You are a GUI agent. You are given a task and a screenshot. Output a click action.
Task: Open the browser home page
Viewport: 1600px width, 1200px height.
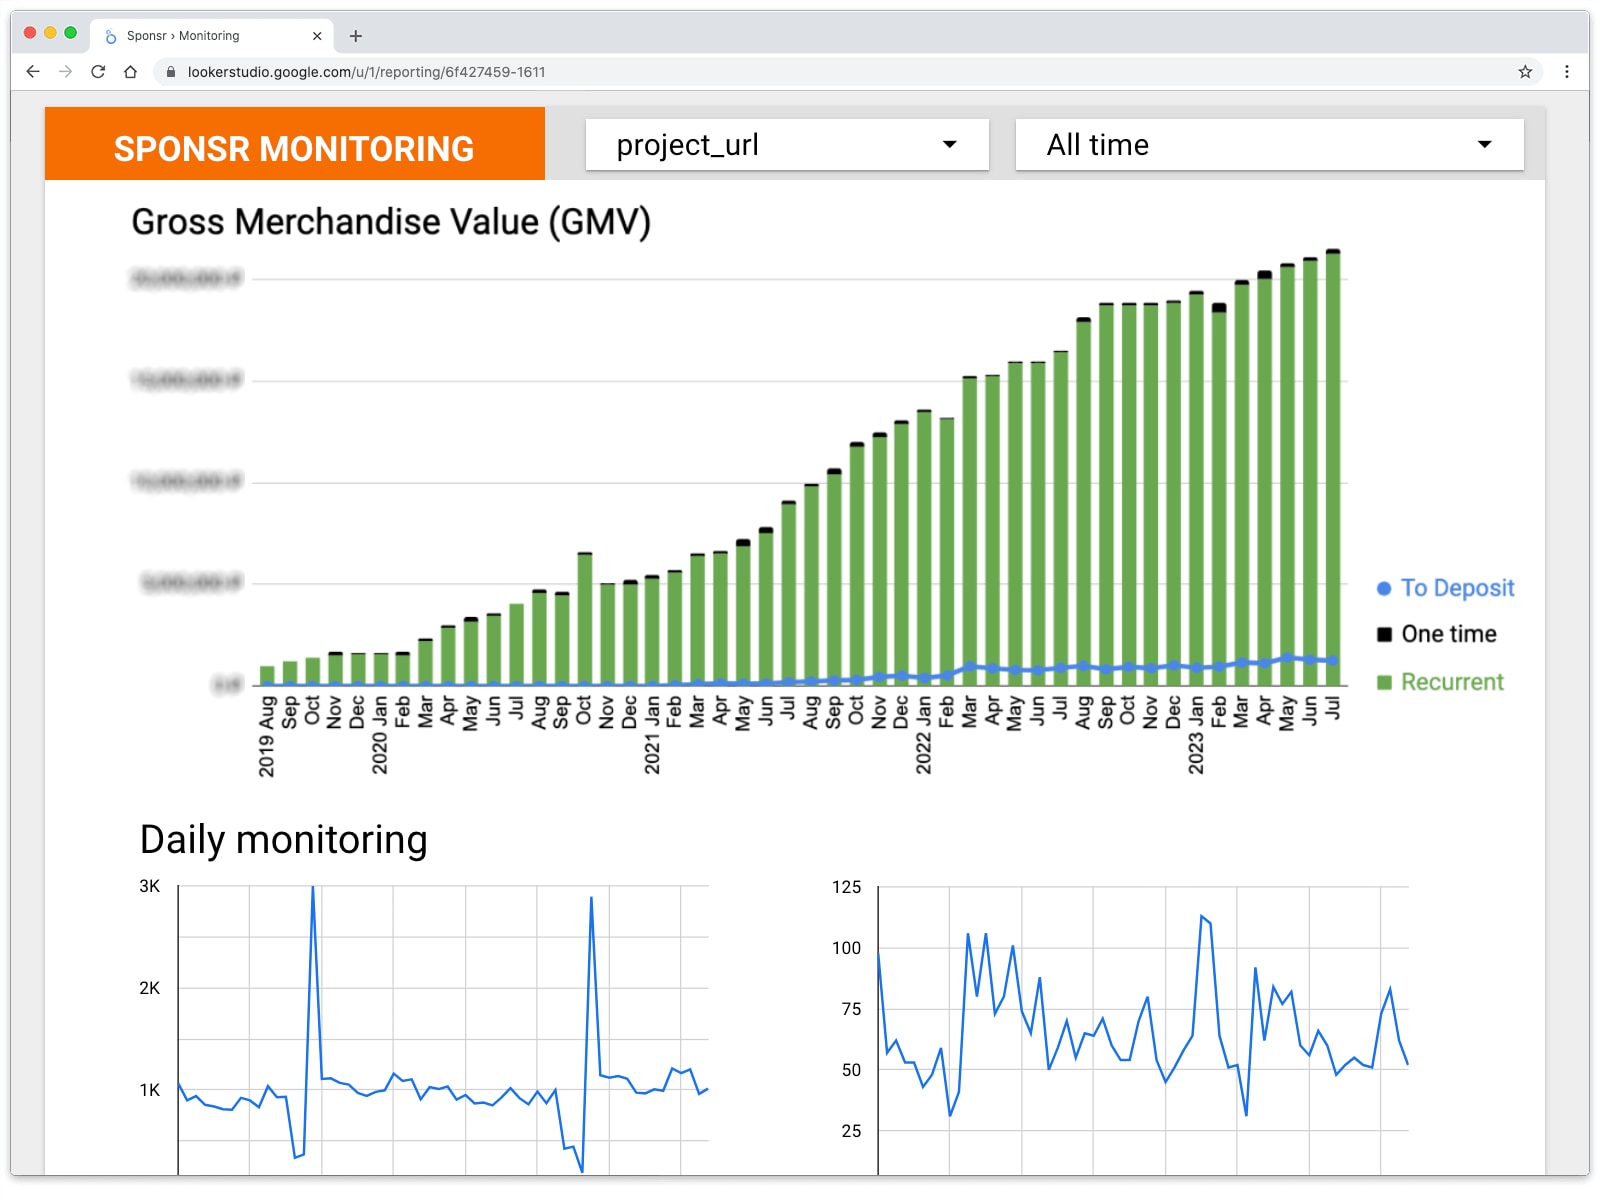pyautogui.click(x=130, y=72)
